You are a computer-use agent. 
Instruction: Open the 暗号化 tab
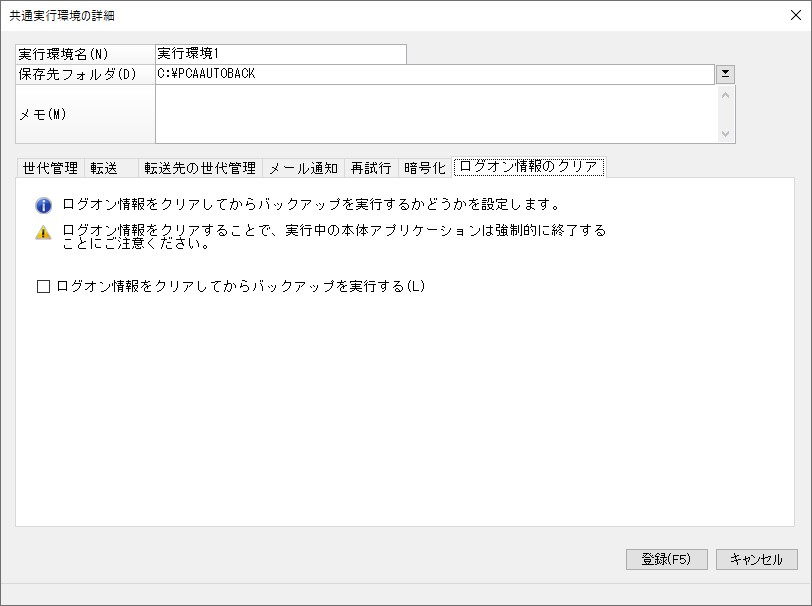(x=425, y=168)
